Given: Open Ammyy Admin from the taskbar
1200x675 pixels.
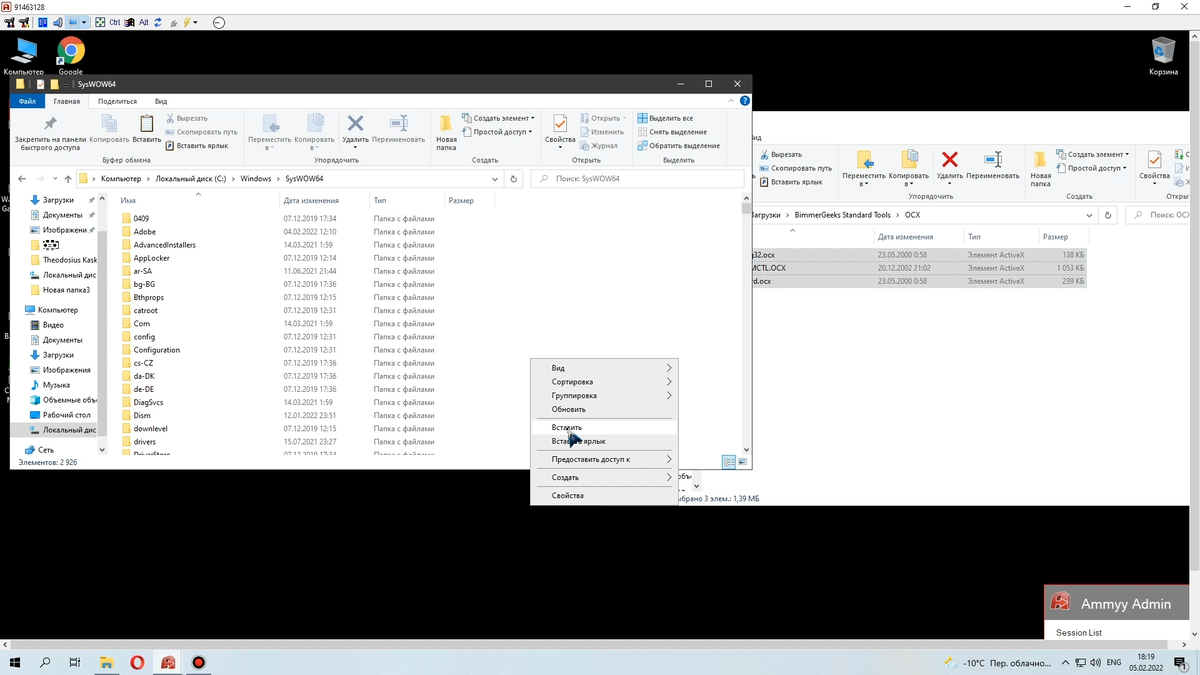Looking at the screenshot, I should click(x=168, y=662).
